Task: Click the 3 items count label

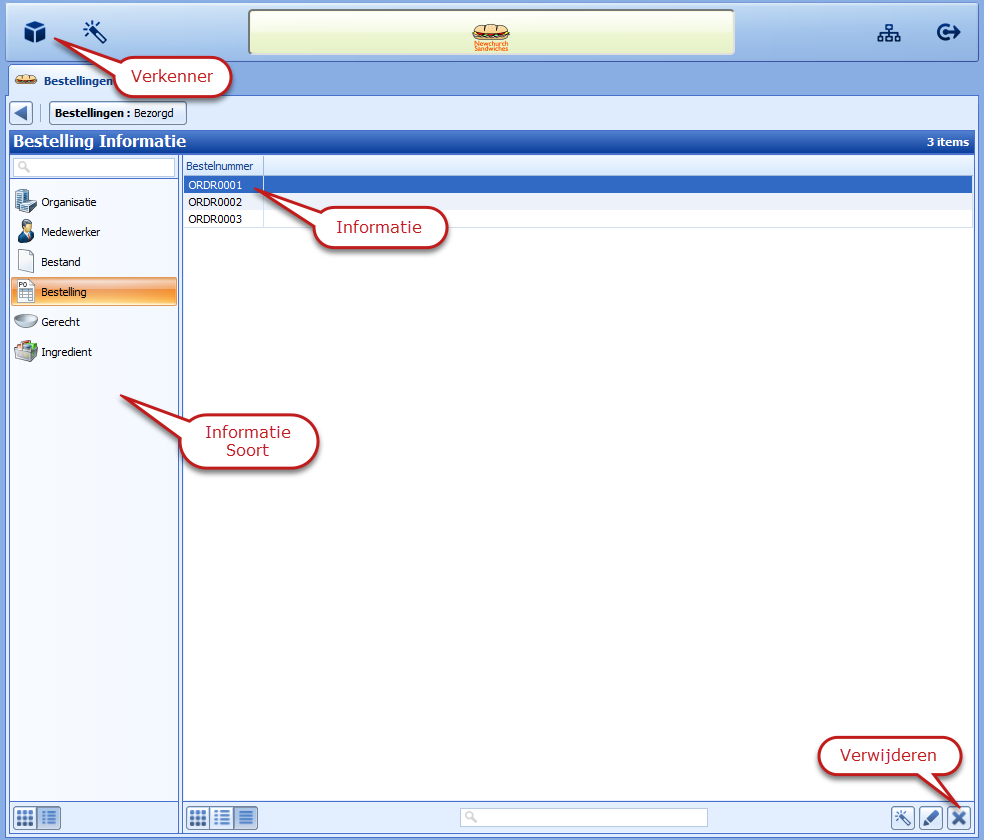Action: click(948, 142)
